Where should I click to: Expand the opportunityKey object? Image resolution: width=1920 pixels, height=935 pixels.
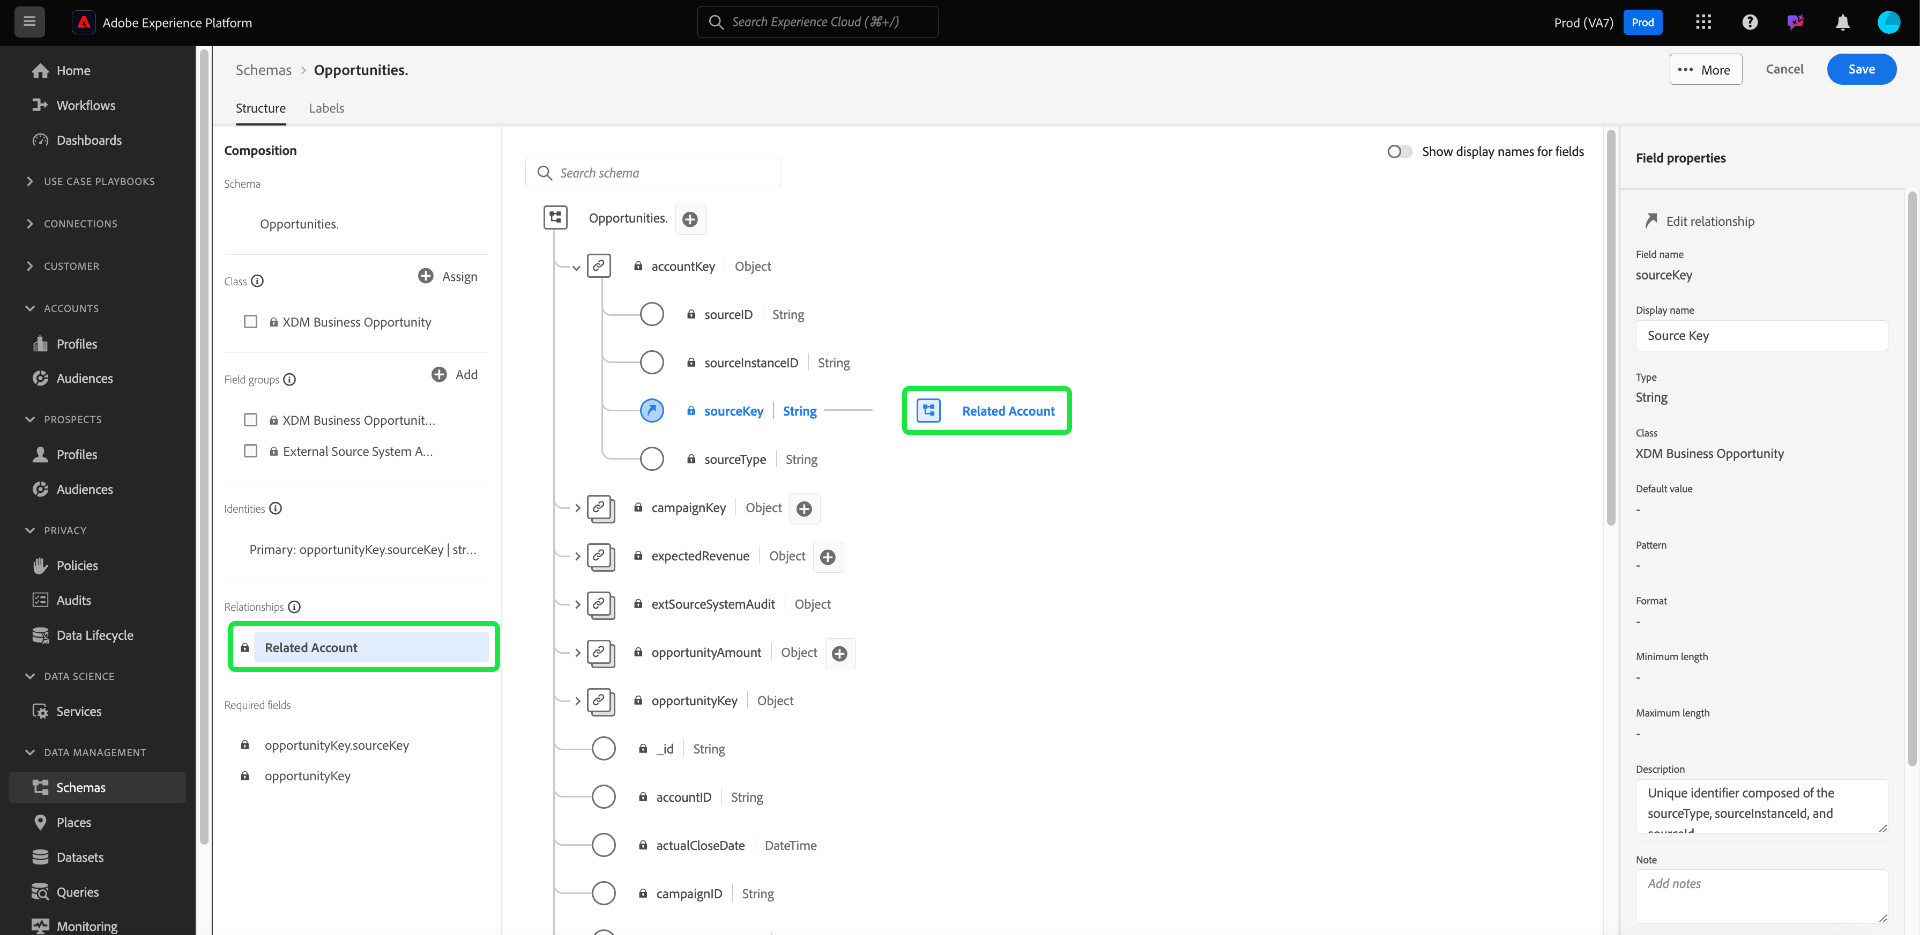coord(578,702)
